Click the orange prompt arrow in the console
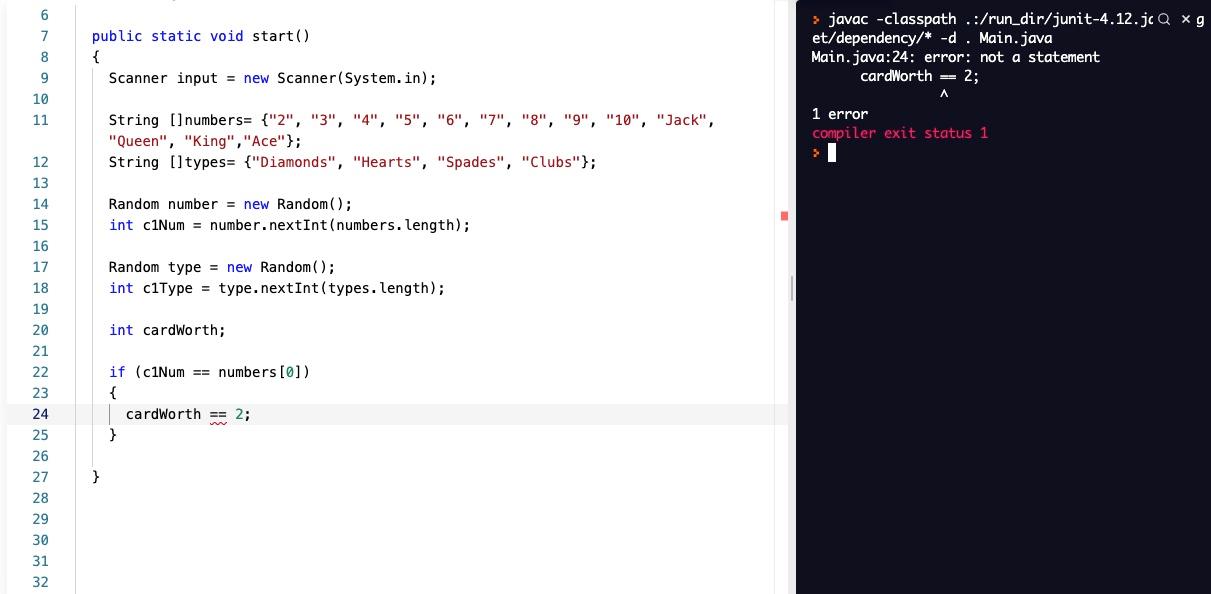This screenshot has height=594, width=1211. pos(817,17)
